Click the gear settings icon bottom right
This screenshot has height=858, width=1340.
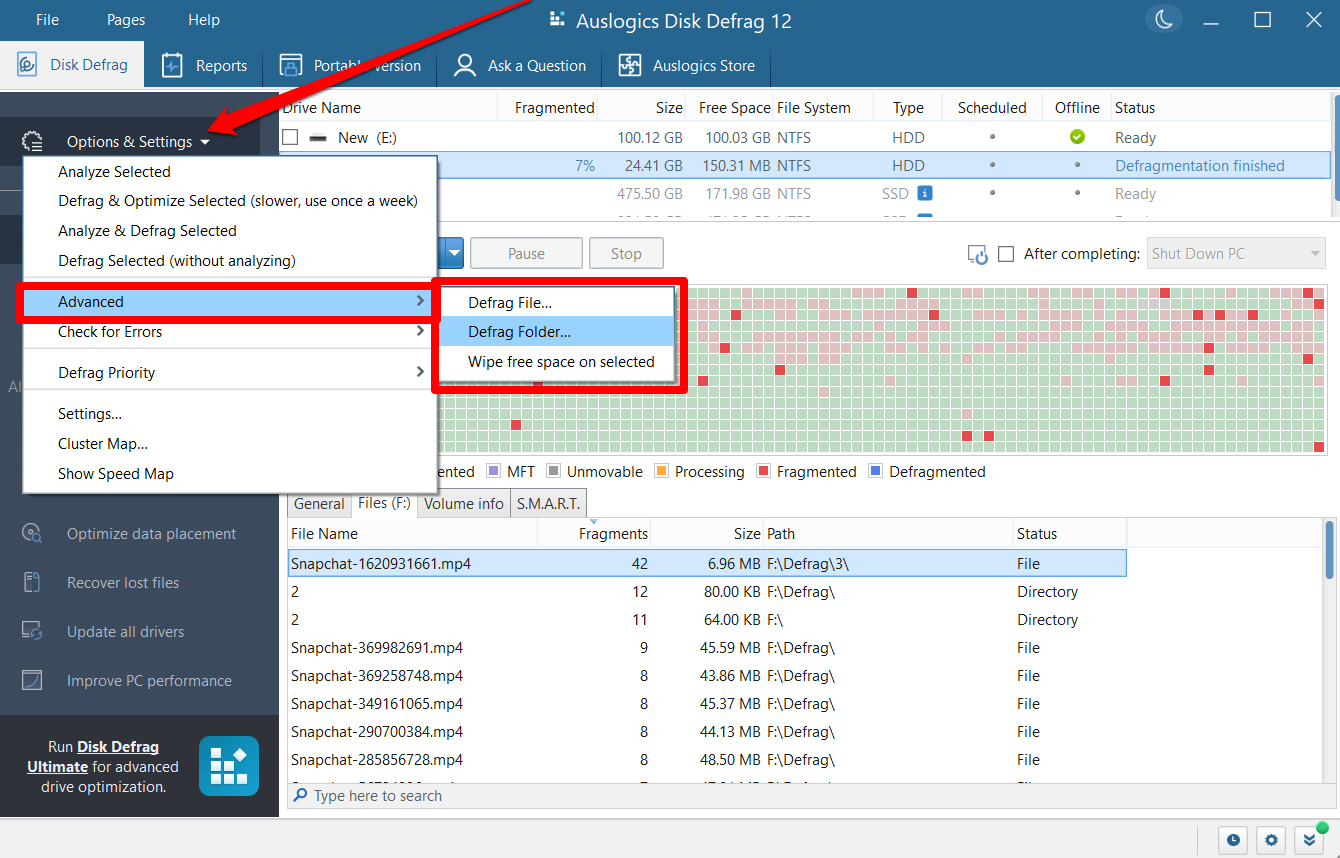pos(1269,841)
